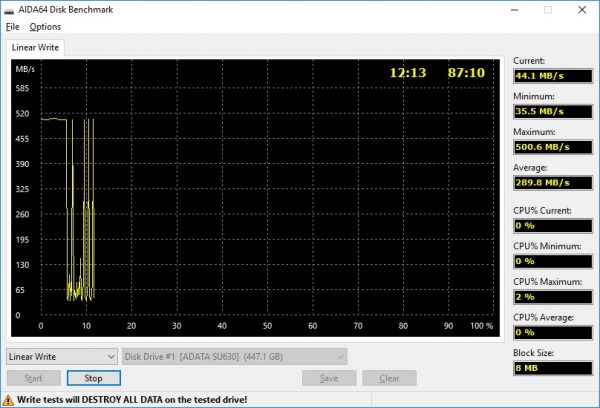600x408 pixels.
Task: Click the MB/s axis label on graph
Action: coord(25,69)
